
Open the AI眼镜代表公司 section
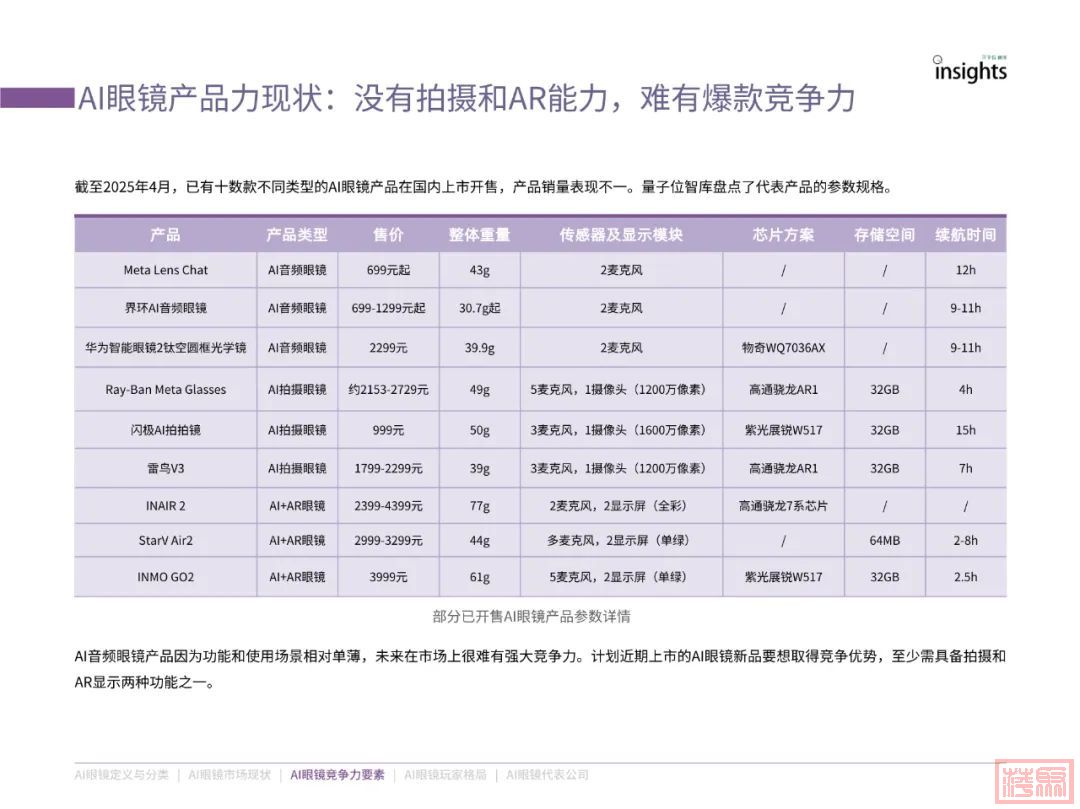547,774
